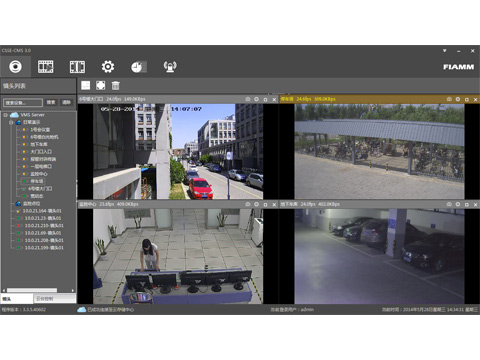
Task: Click the fullscreen icon in the video toolbar
Action: (x=101, y=86)
